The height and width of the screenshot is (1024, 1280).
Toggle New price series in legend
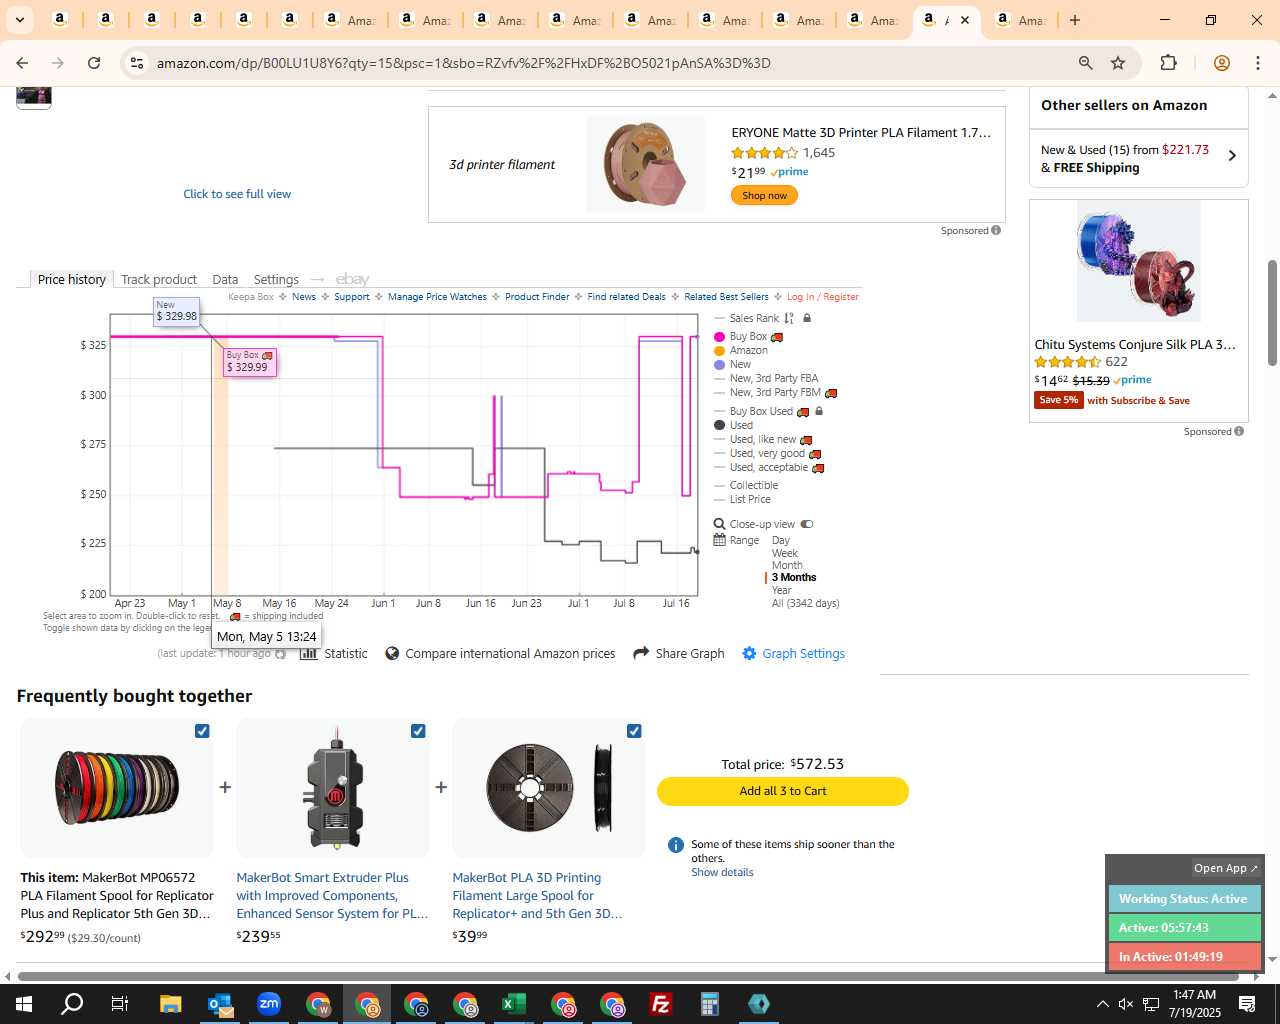pyautogui.click(x=733, y=365)
